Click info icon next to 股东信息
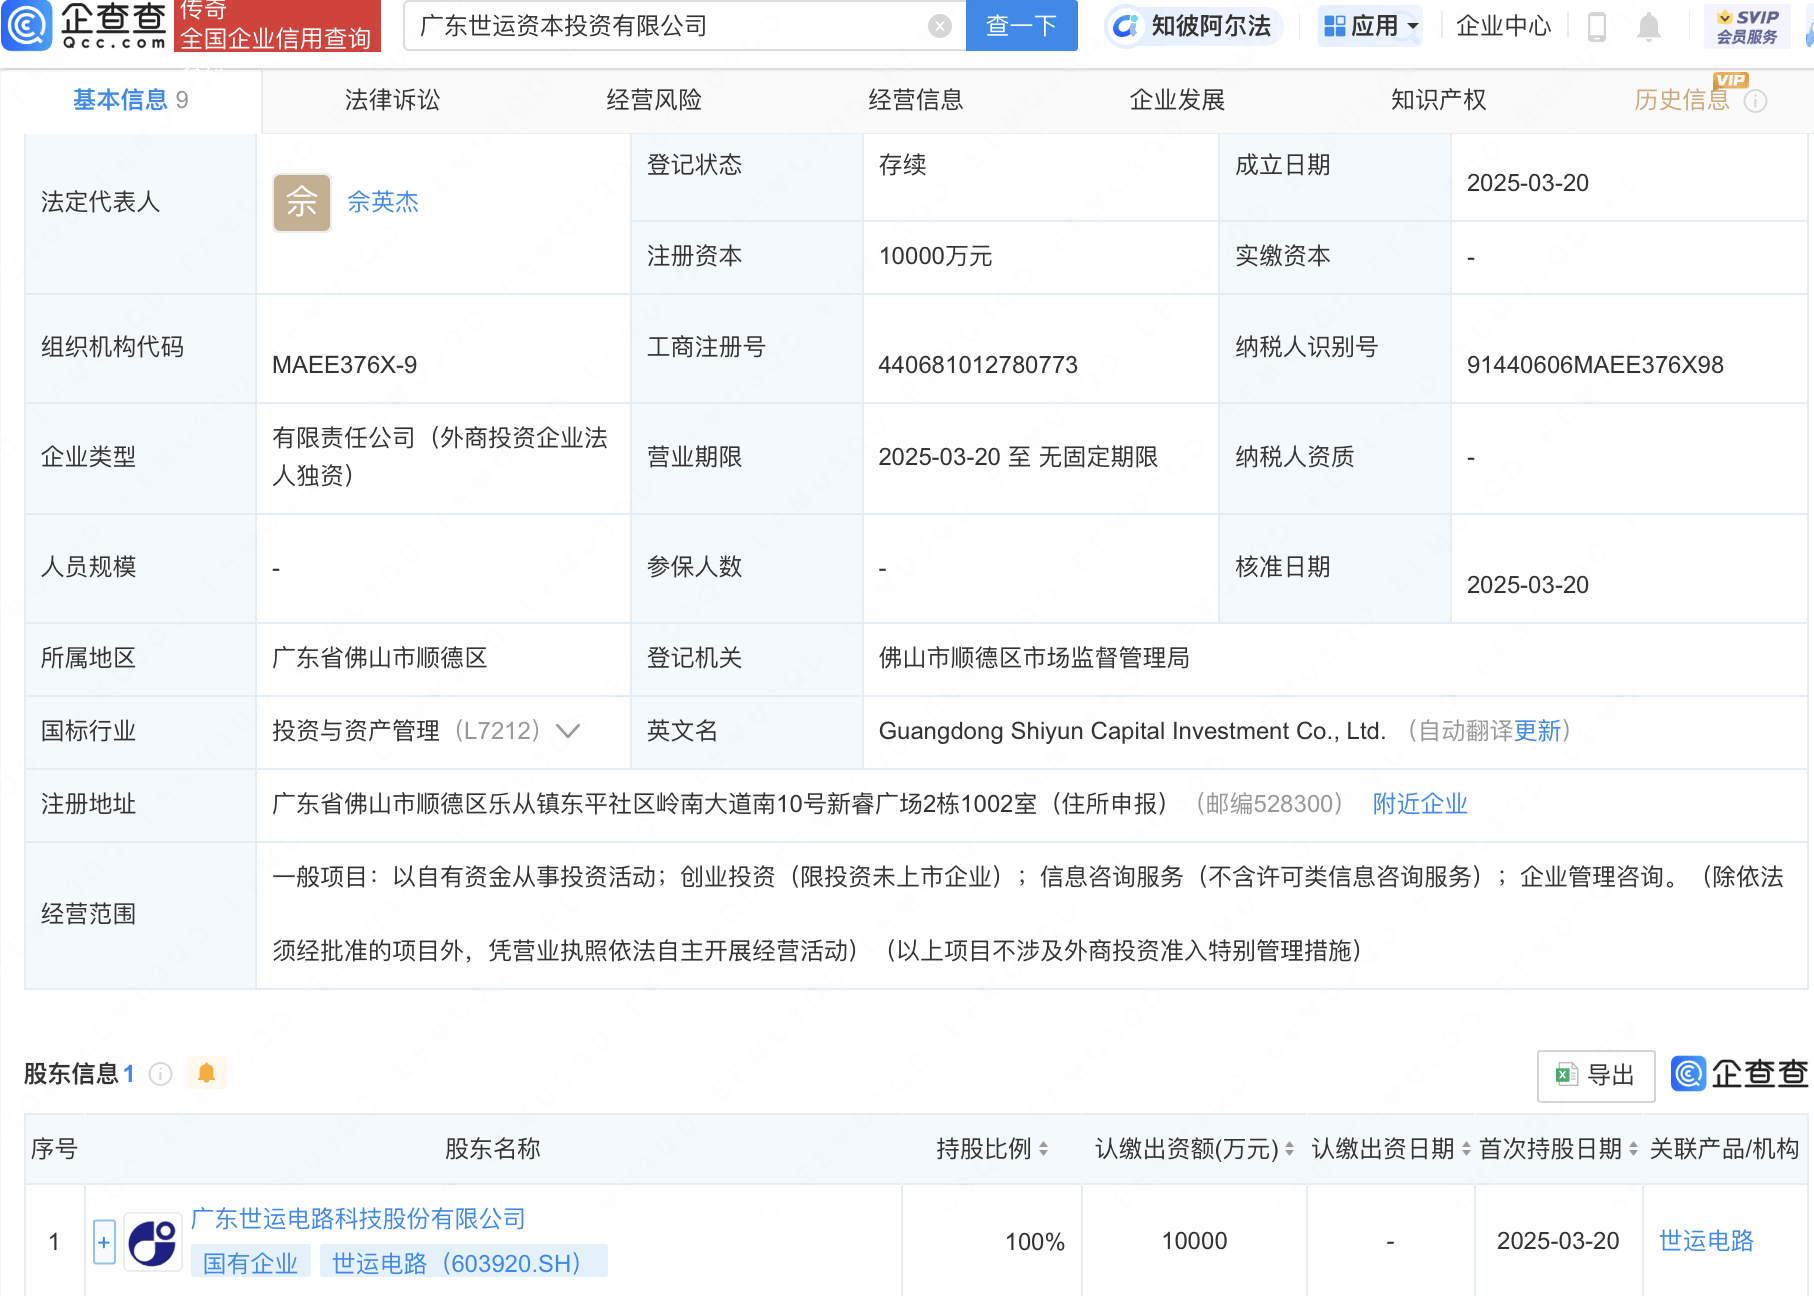This screenshot has height=1296, width=1814. click(160, 1074)
